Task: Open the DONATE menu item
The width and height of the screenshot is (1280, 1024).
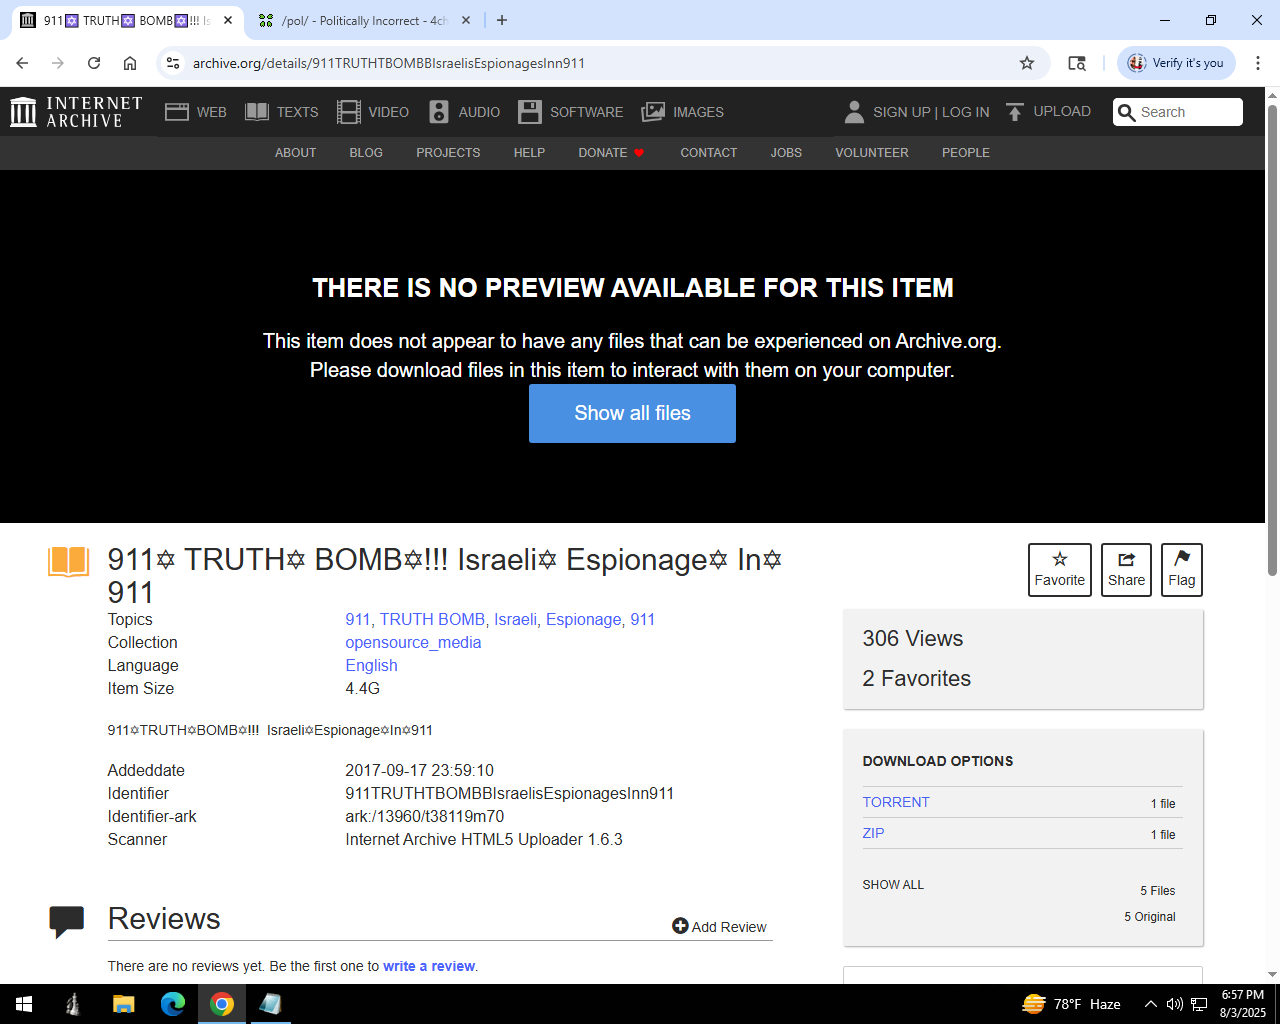Action: click(x=611, y=153)
